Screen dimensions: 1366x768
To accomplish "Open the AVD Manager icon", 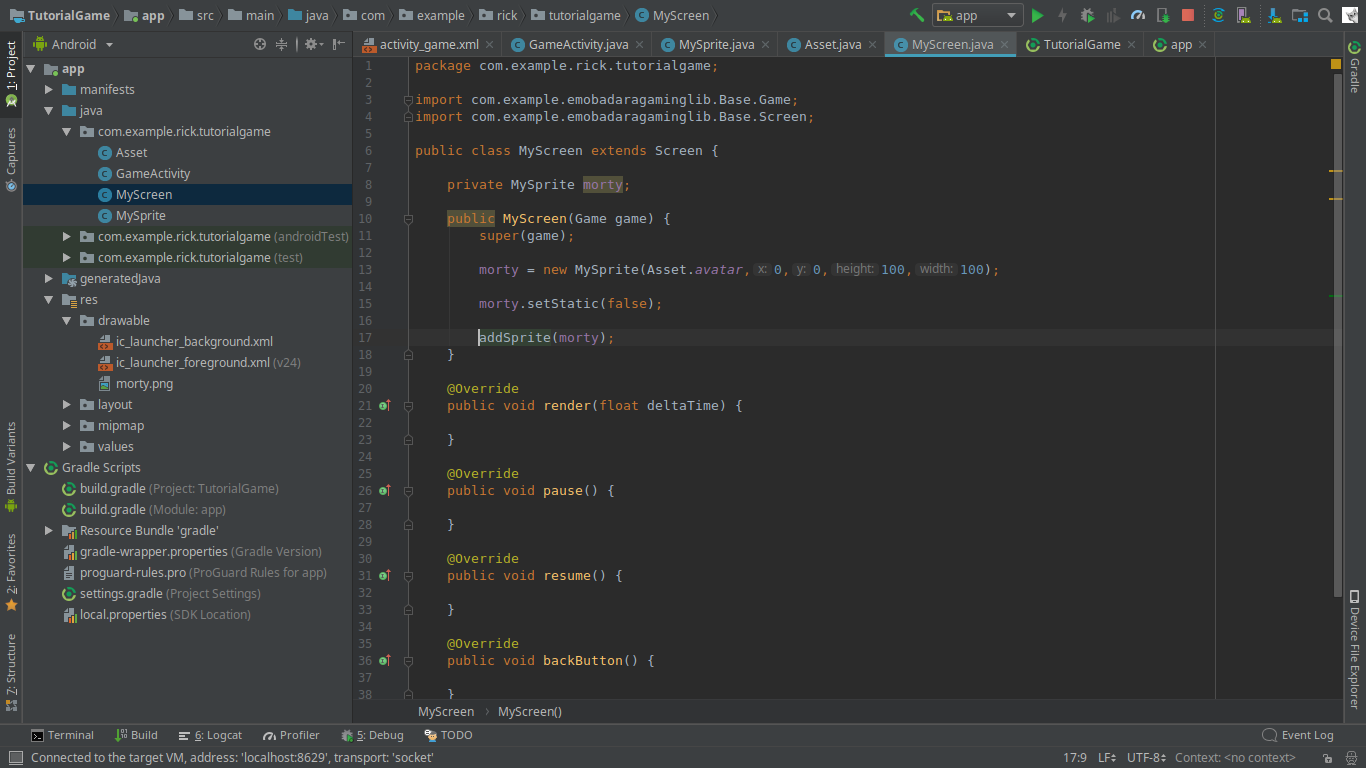I will (1242, 15).
